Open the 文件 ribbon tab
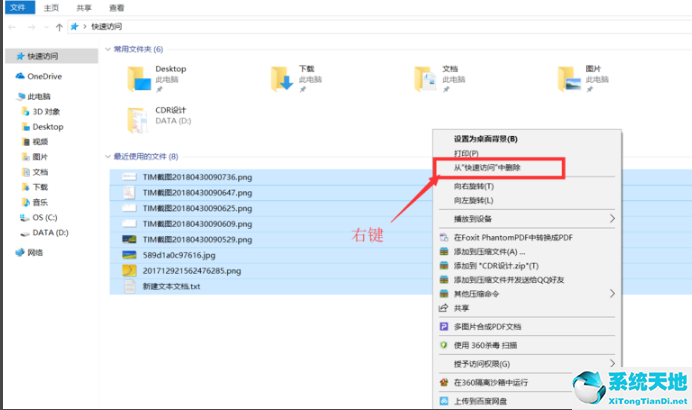 tap(19, 7)
